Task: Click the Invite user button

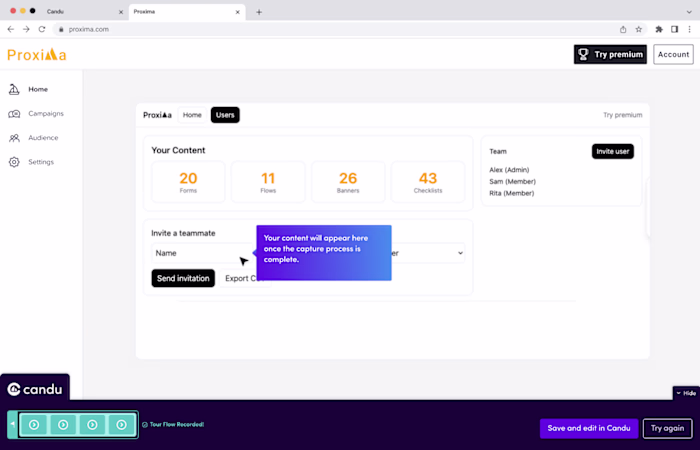Action: (612, 151)
